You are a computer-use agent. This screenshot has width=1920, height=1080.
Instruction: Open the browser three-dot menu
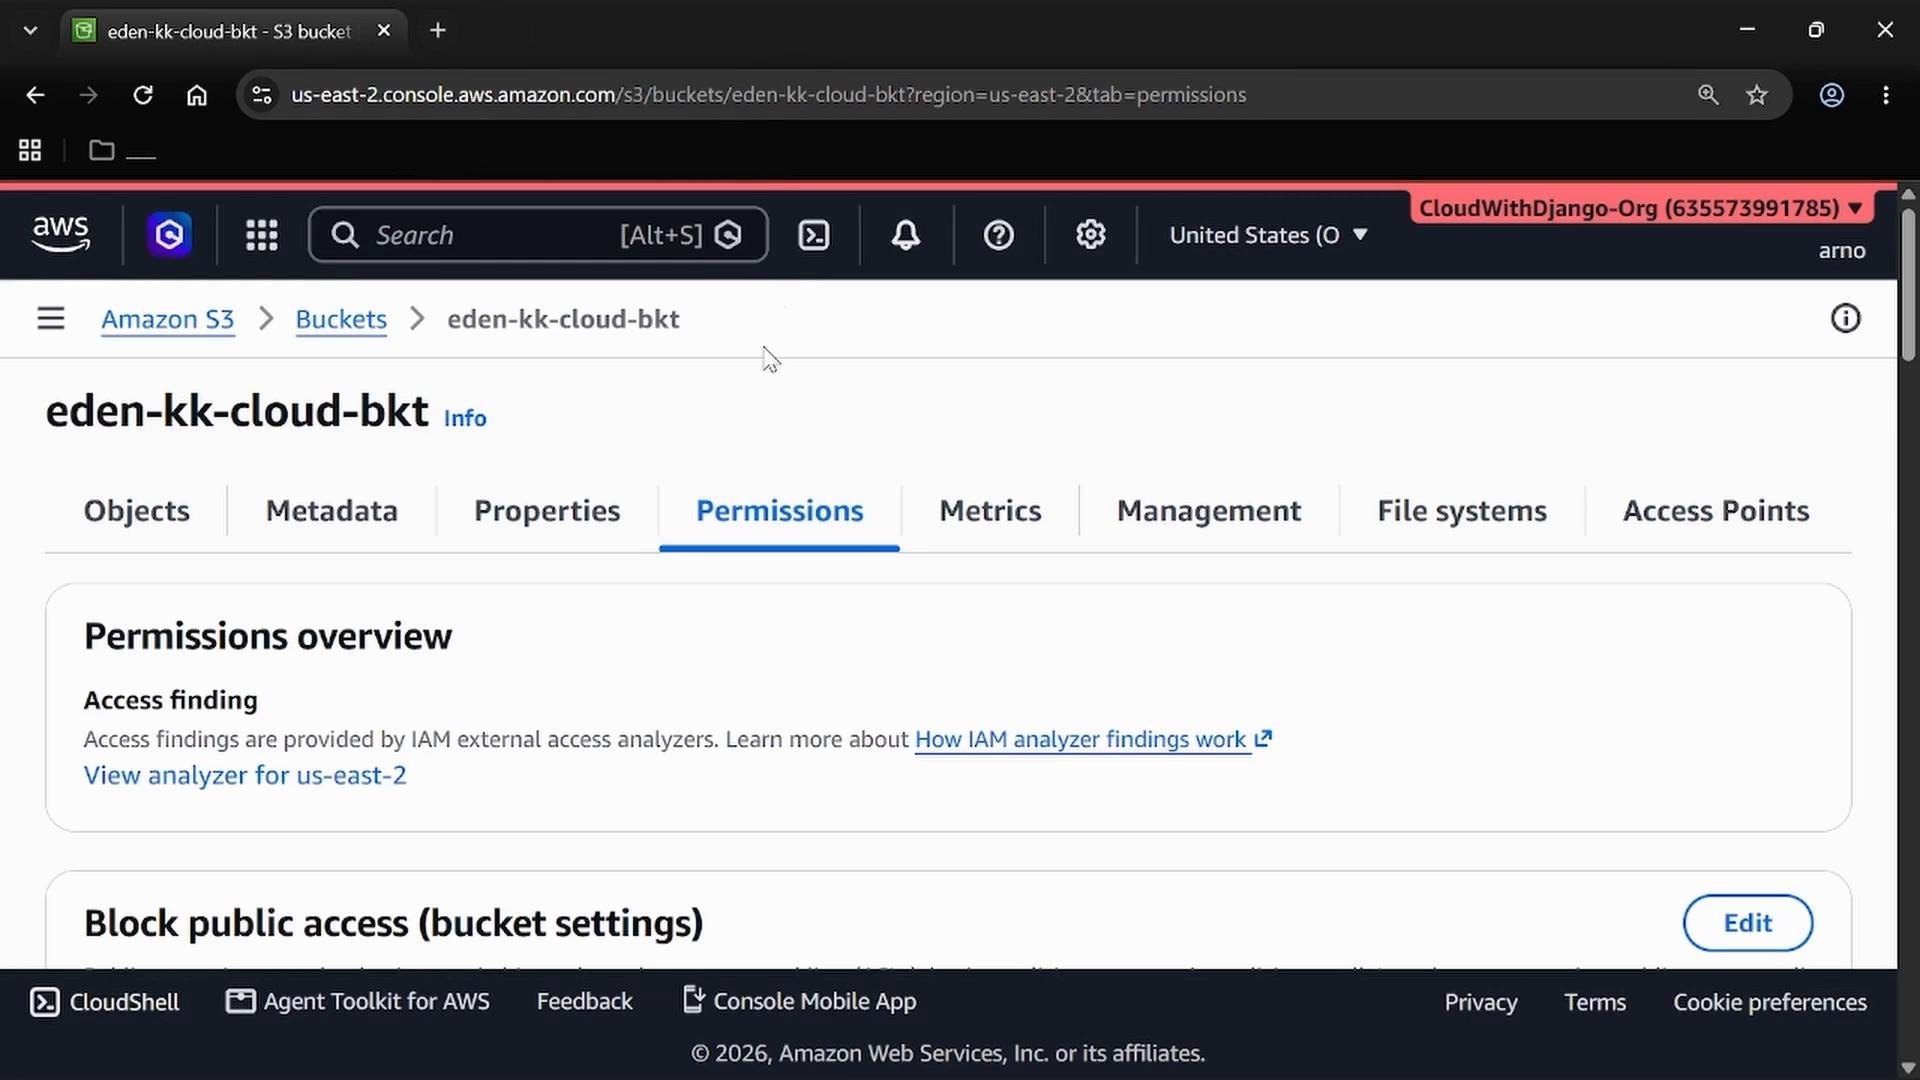1886,95
